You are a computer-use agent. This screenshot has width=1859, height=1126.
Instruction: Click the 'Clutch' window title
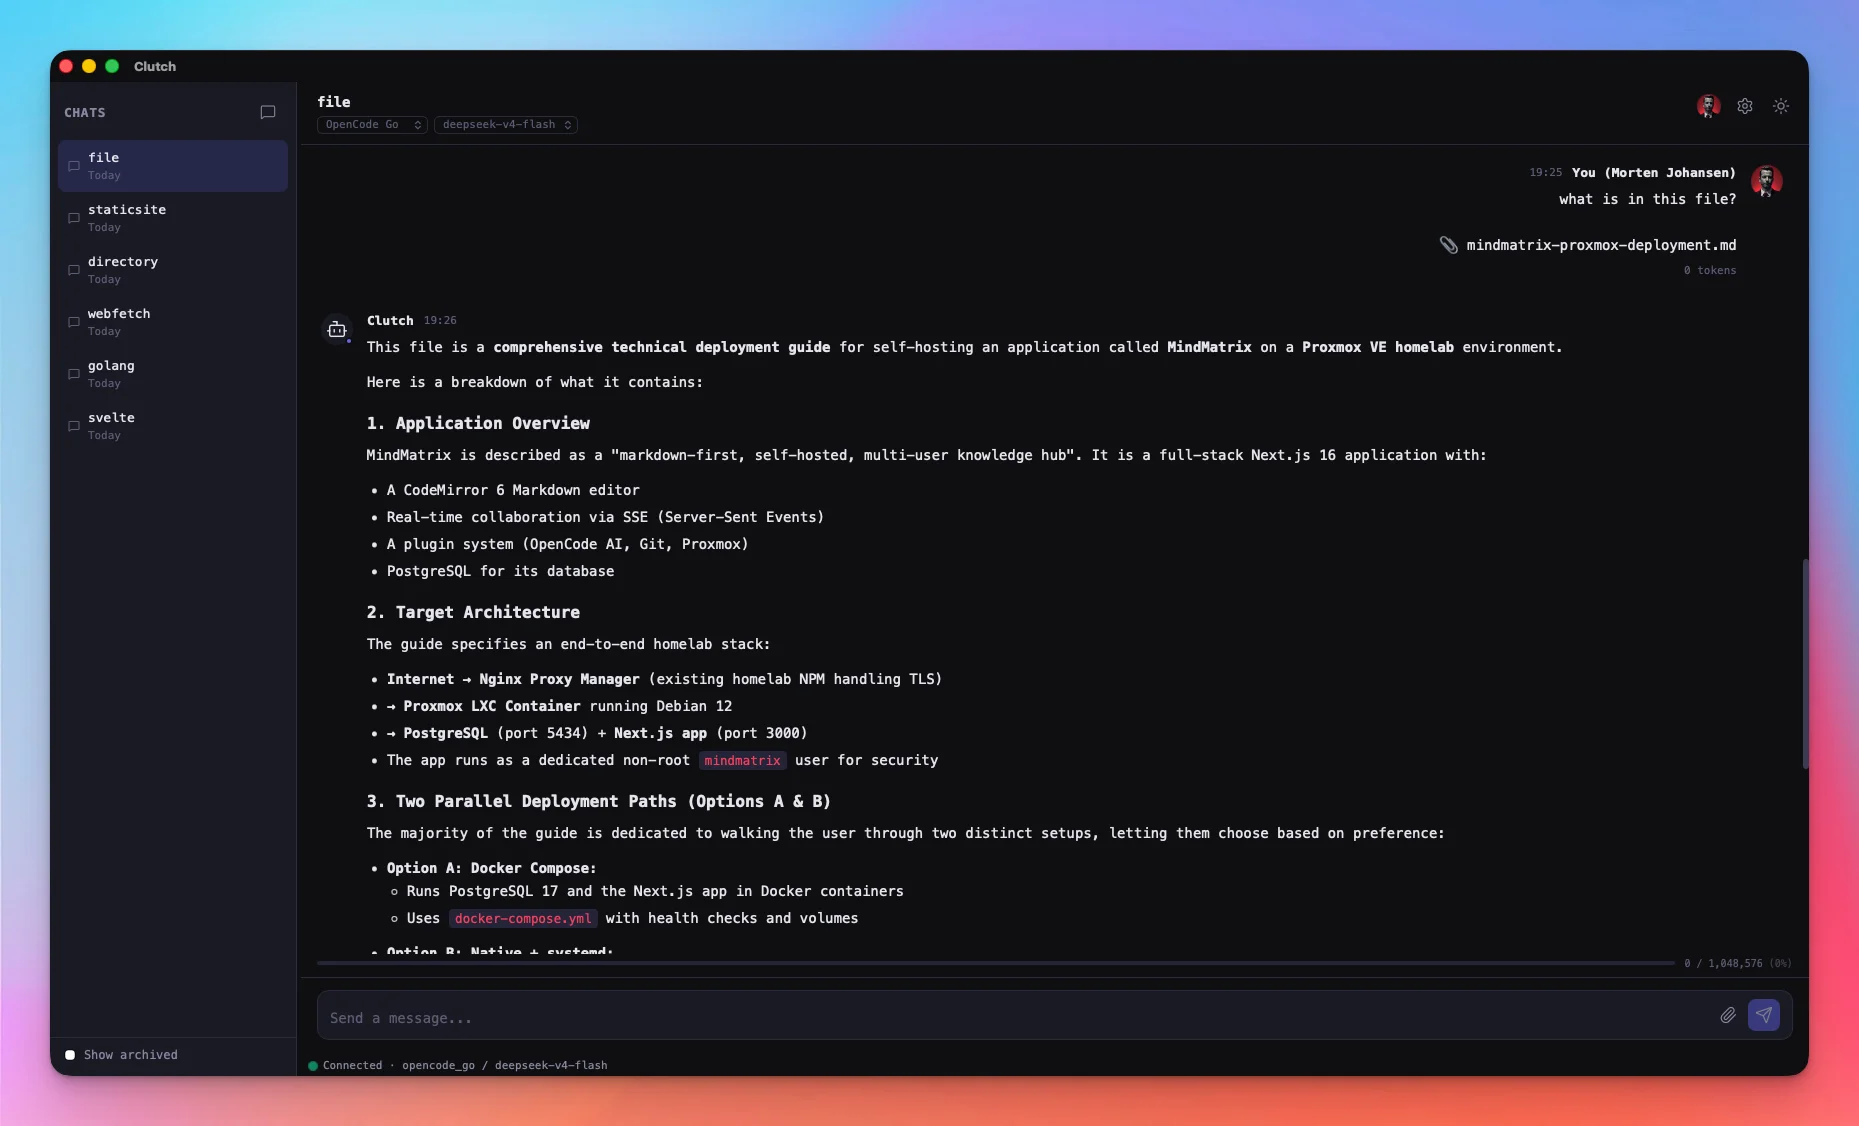(155, 67)
